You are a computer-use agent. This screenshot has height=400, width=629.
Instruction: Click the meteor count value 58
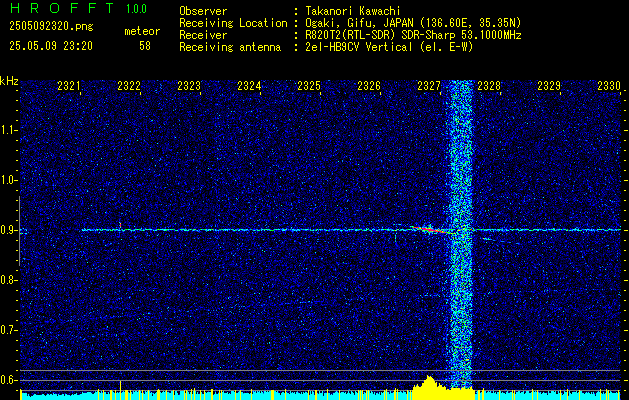point(145,46)
